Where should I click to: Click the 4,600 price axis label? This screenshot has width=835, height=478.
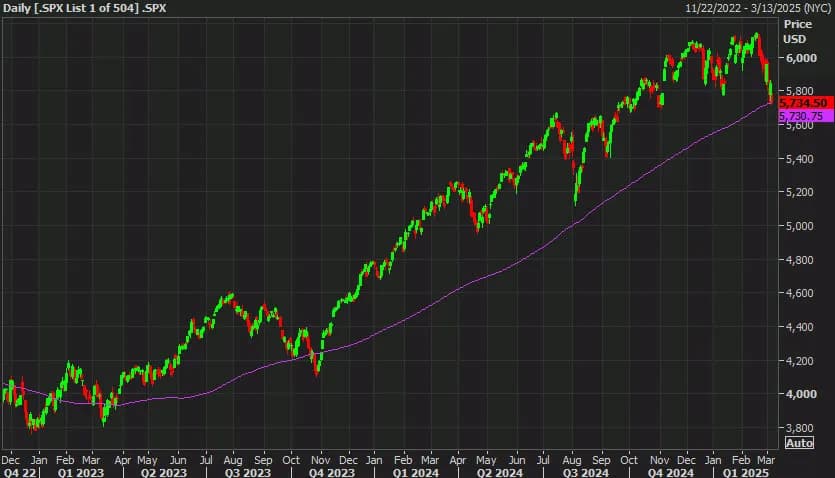tap(799, 293)
